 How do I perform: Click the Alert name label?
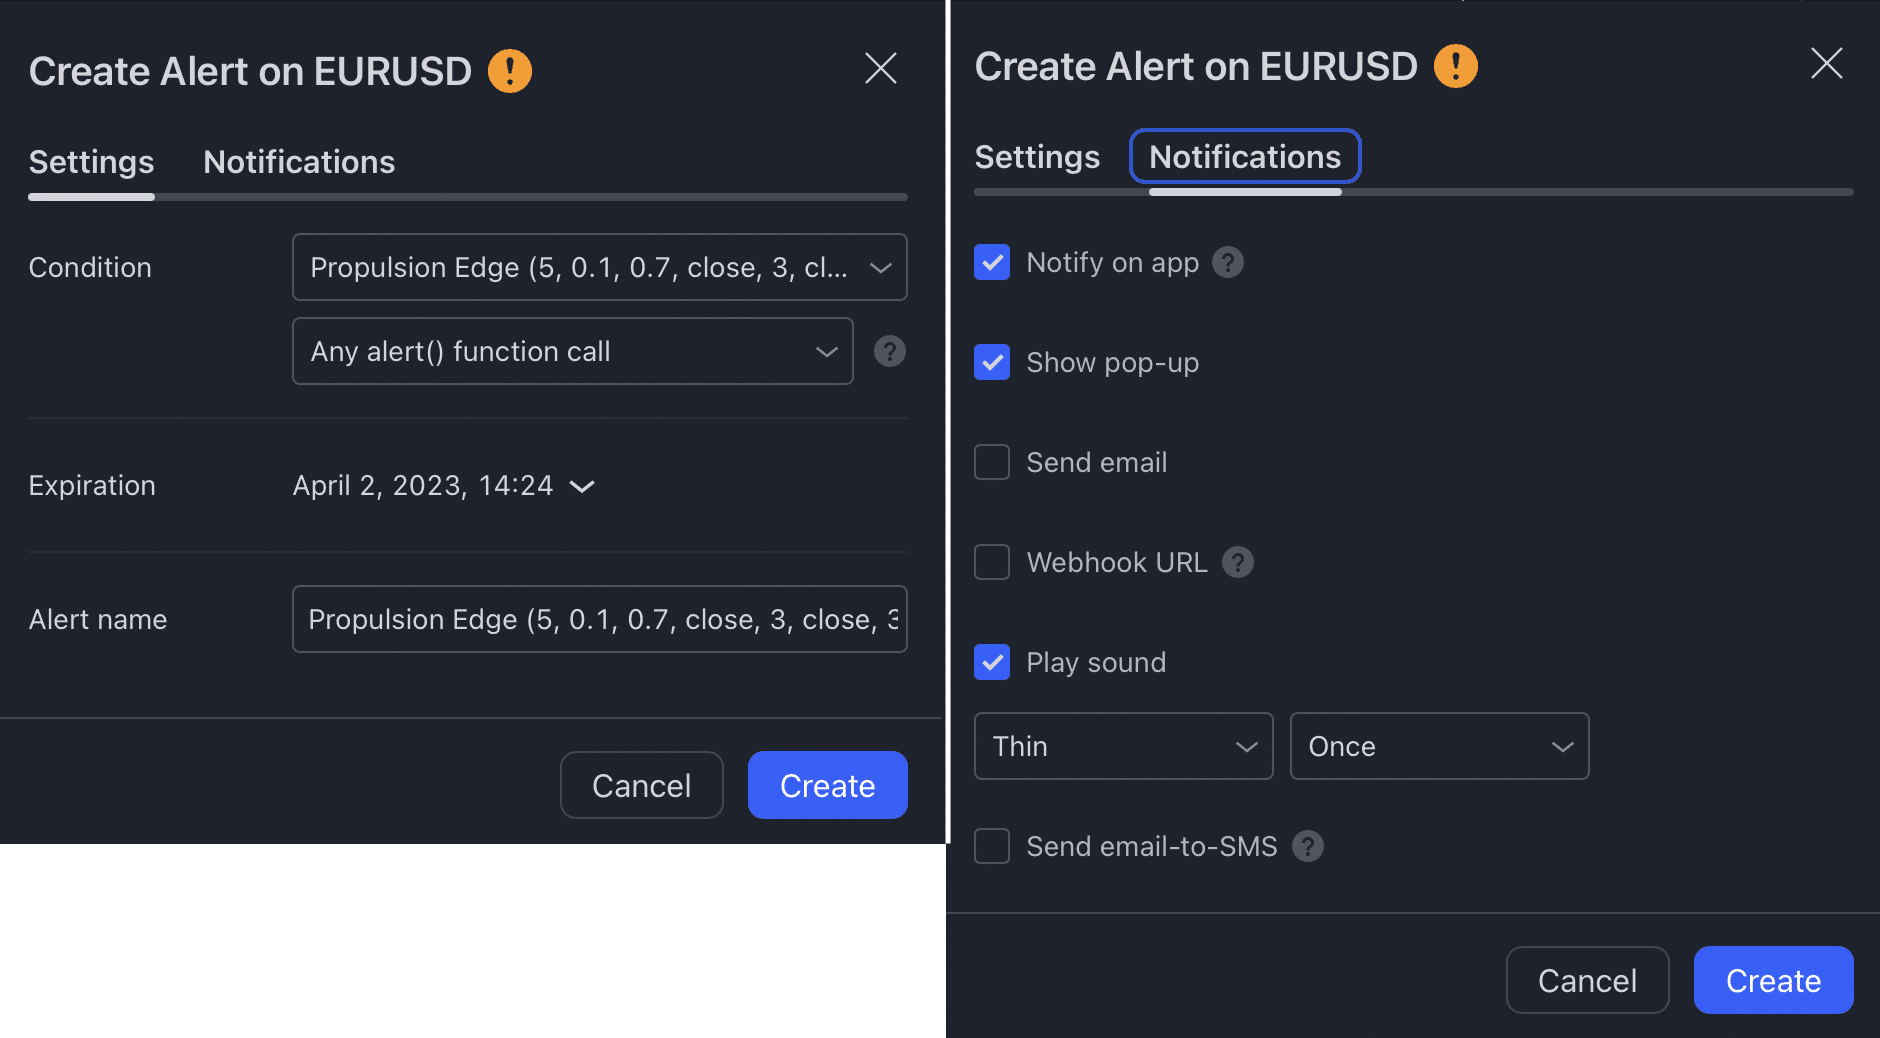(x=98, y=620)
